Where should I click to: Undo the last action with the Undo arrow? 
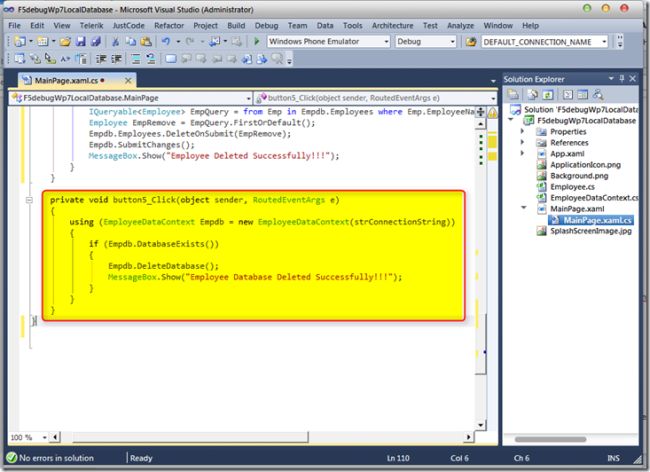pos(166,41)
